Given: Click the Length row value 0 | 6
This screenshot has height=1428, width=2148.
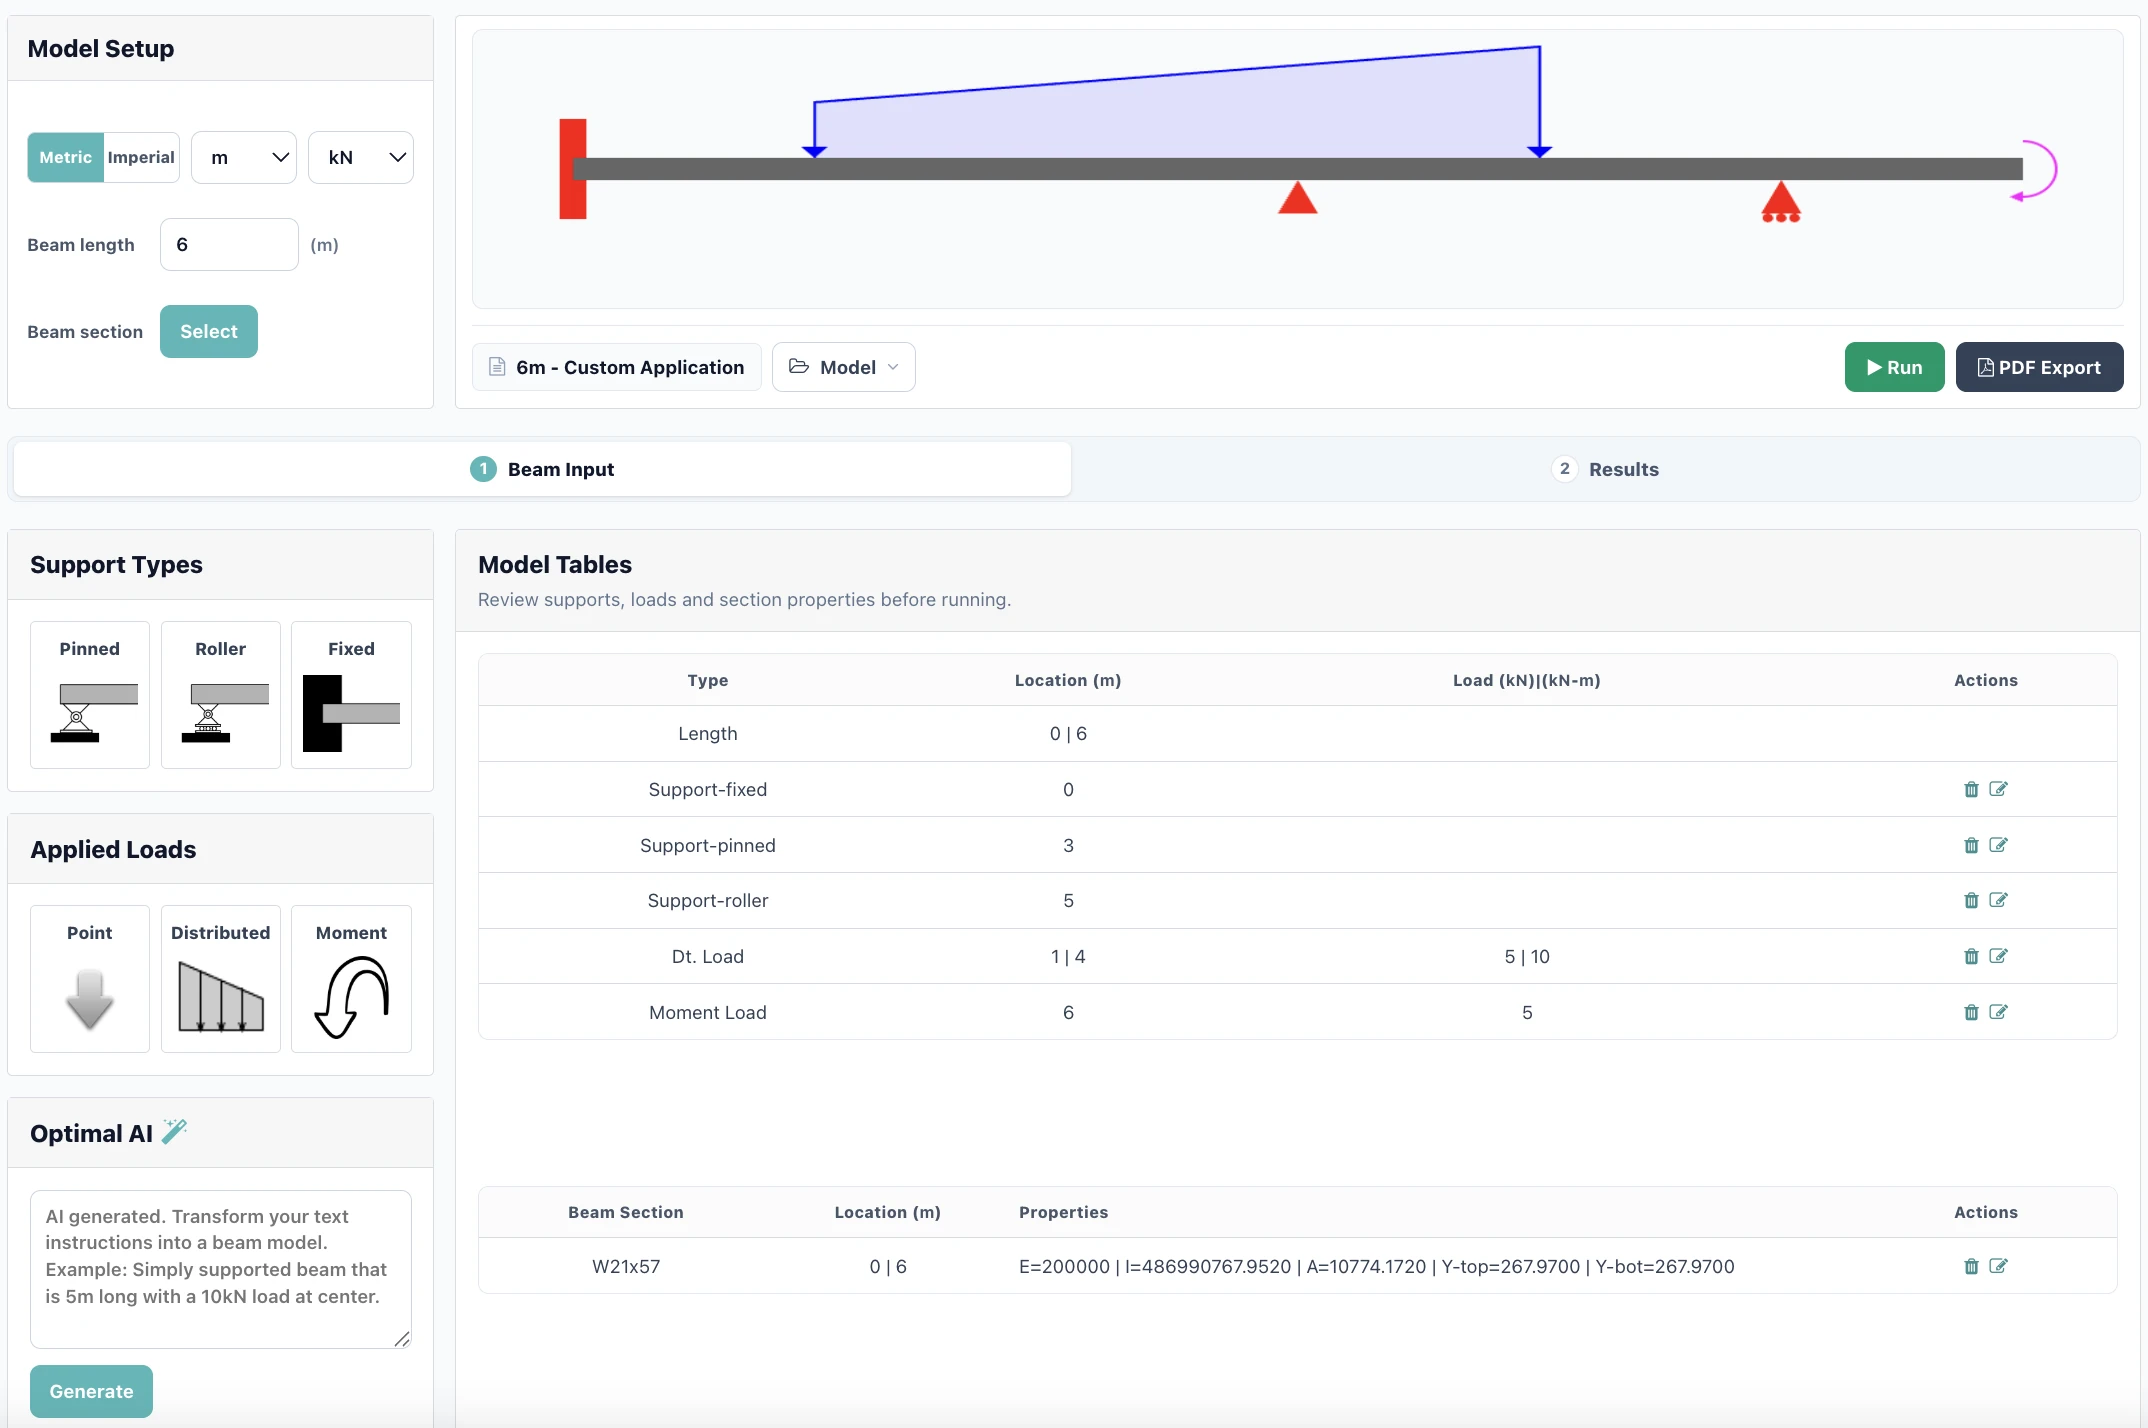Looking at the screenshot, I should click(1068, 733).
